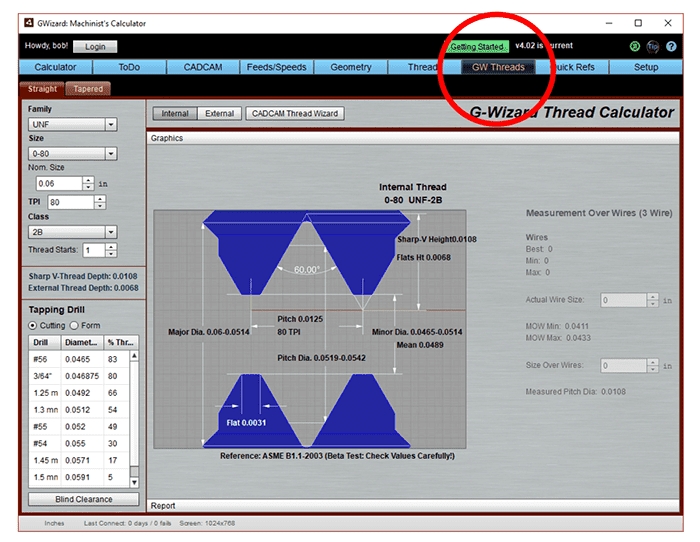Increase the TPI stepper value
Image resolution: width=700 pixels, height=542 pixels.
pyautogui.click(x=100, y=199)
